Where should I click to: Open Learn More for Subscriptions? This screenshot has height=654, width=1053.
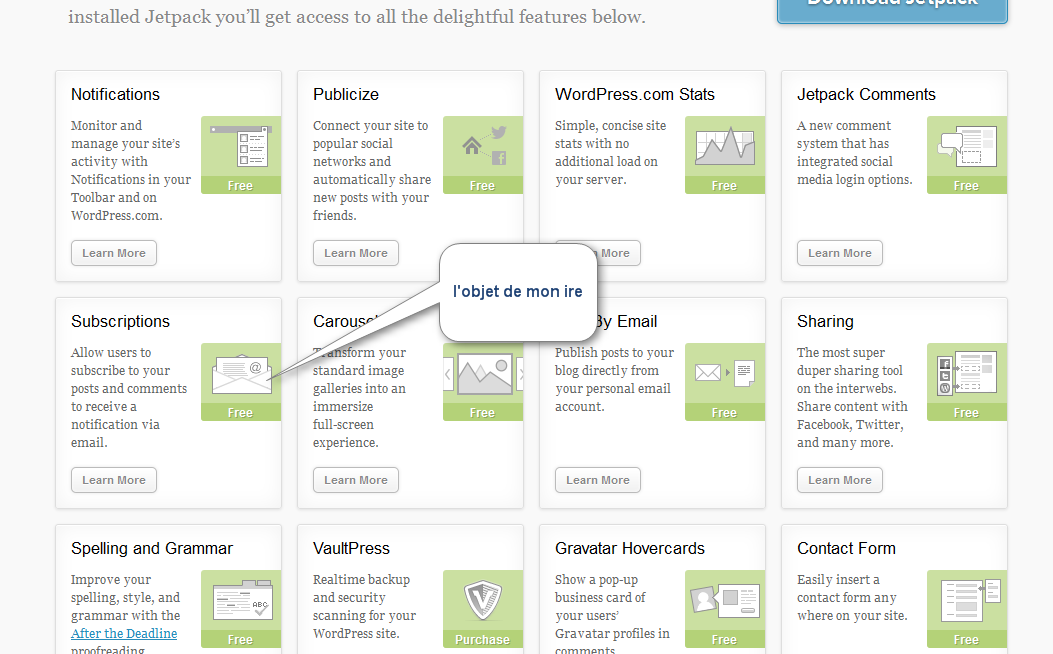click(x=114, y=480)
